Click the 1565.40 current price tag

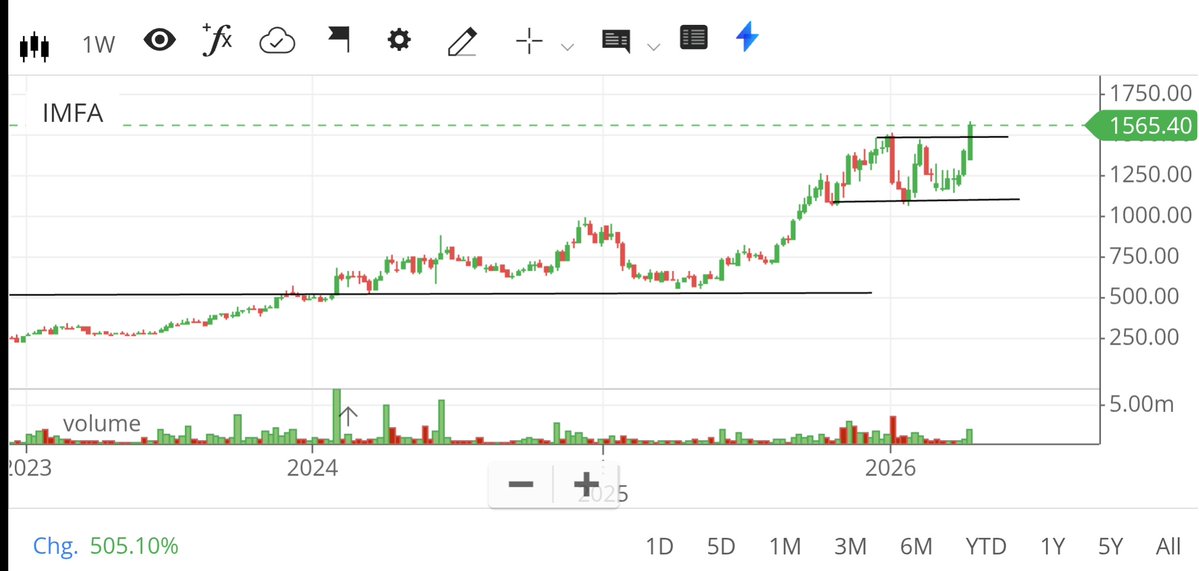1142,125
